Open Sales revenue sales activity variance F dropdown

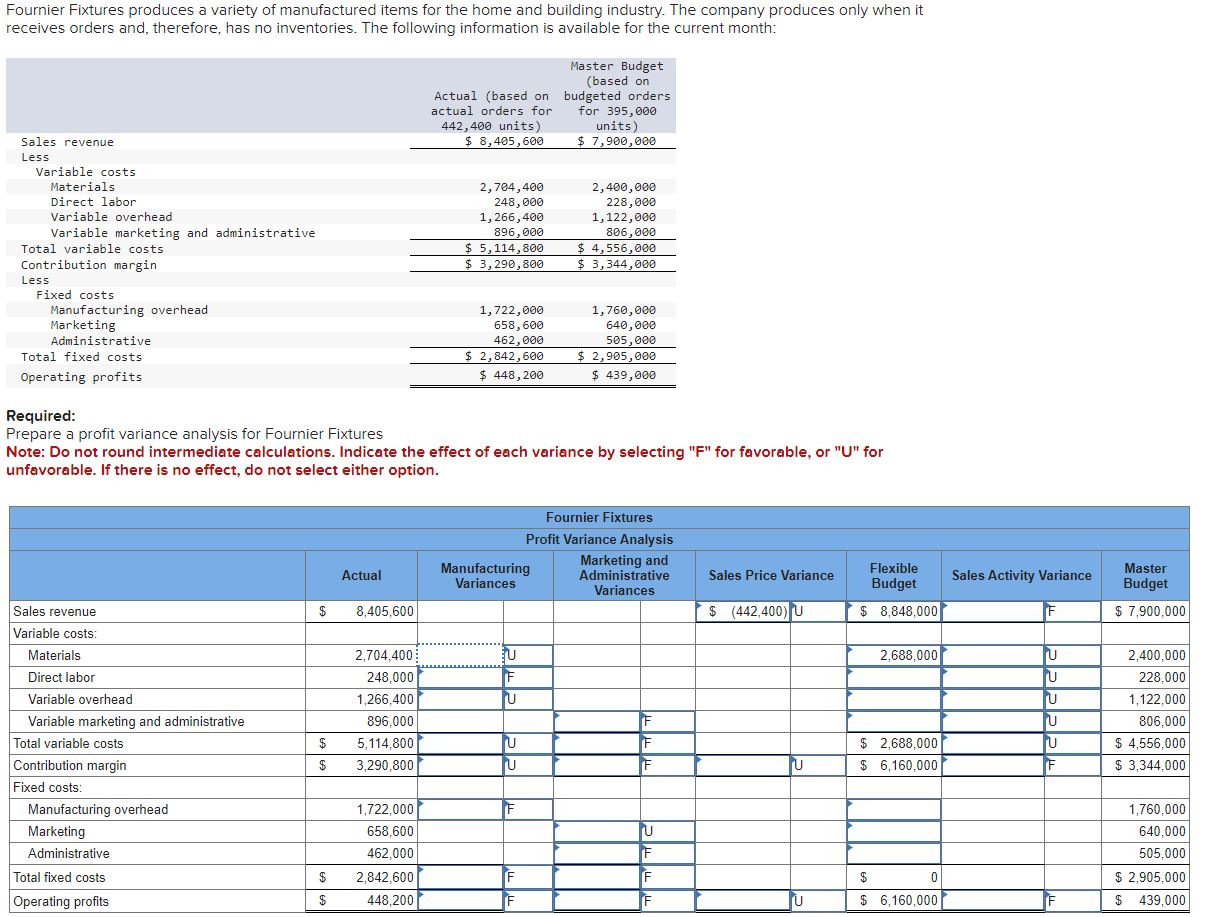(x=1073, y=612)
